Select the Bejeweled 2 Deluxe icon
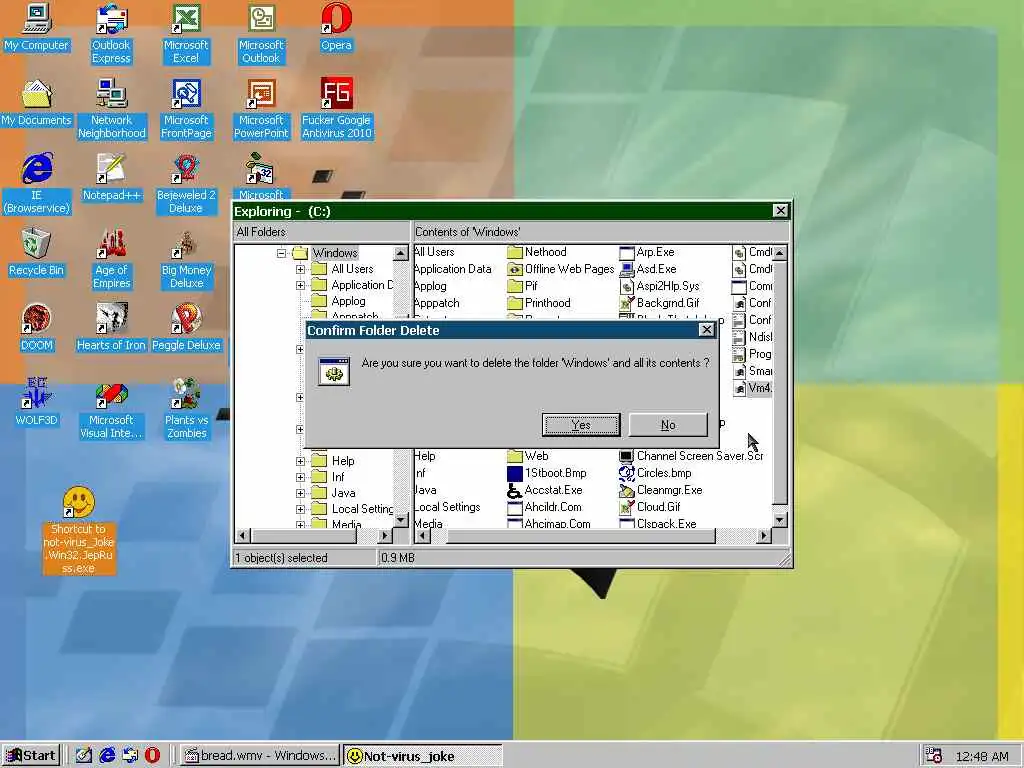This screenshot has width=1024, height=768. coord(185,184)
